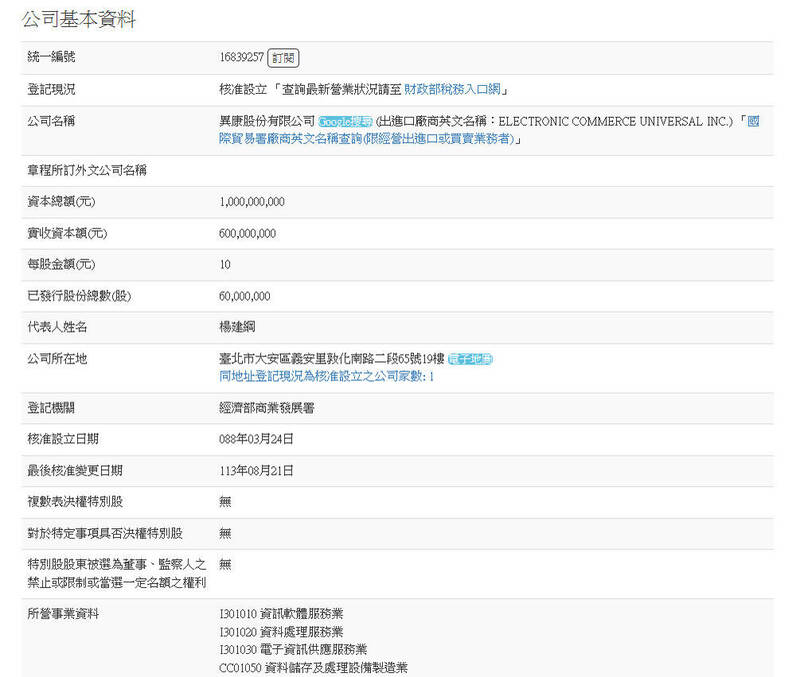This screenshot has height=677, width=800.
Task: Open the 財政部稅務入口網 link
Action: (453, 89)
